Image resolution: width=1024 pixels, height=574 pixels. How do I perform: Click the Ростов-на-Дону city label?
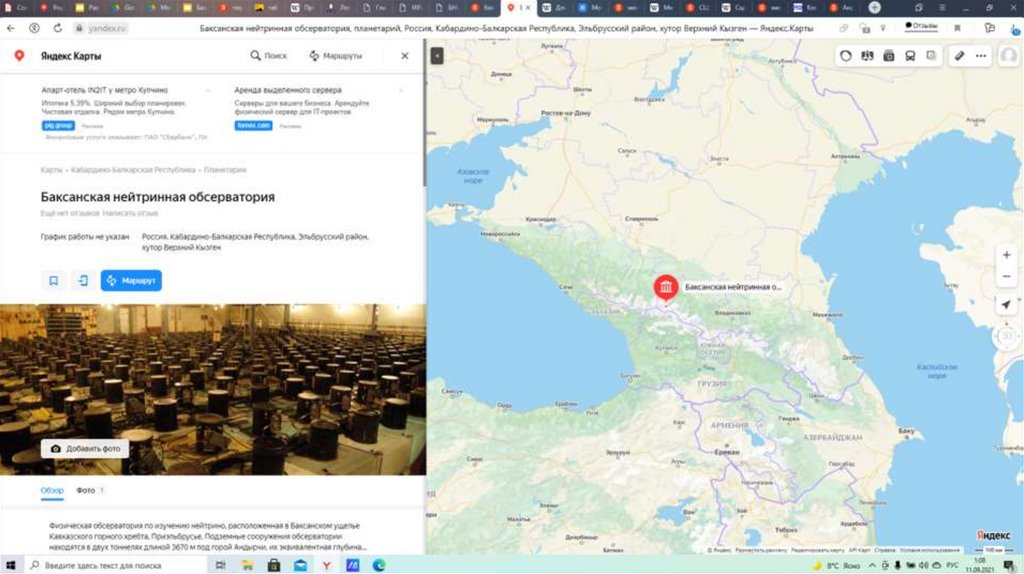tap(566, 113)
